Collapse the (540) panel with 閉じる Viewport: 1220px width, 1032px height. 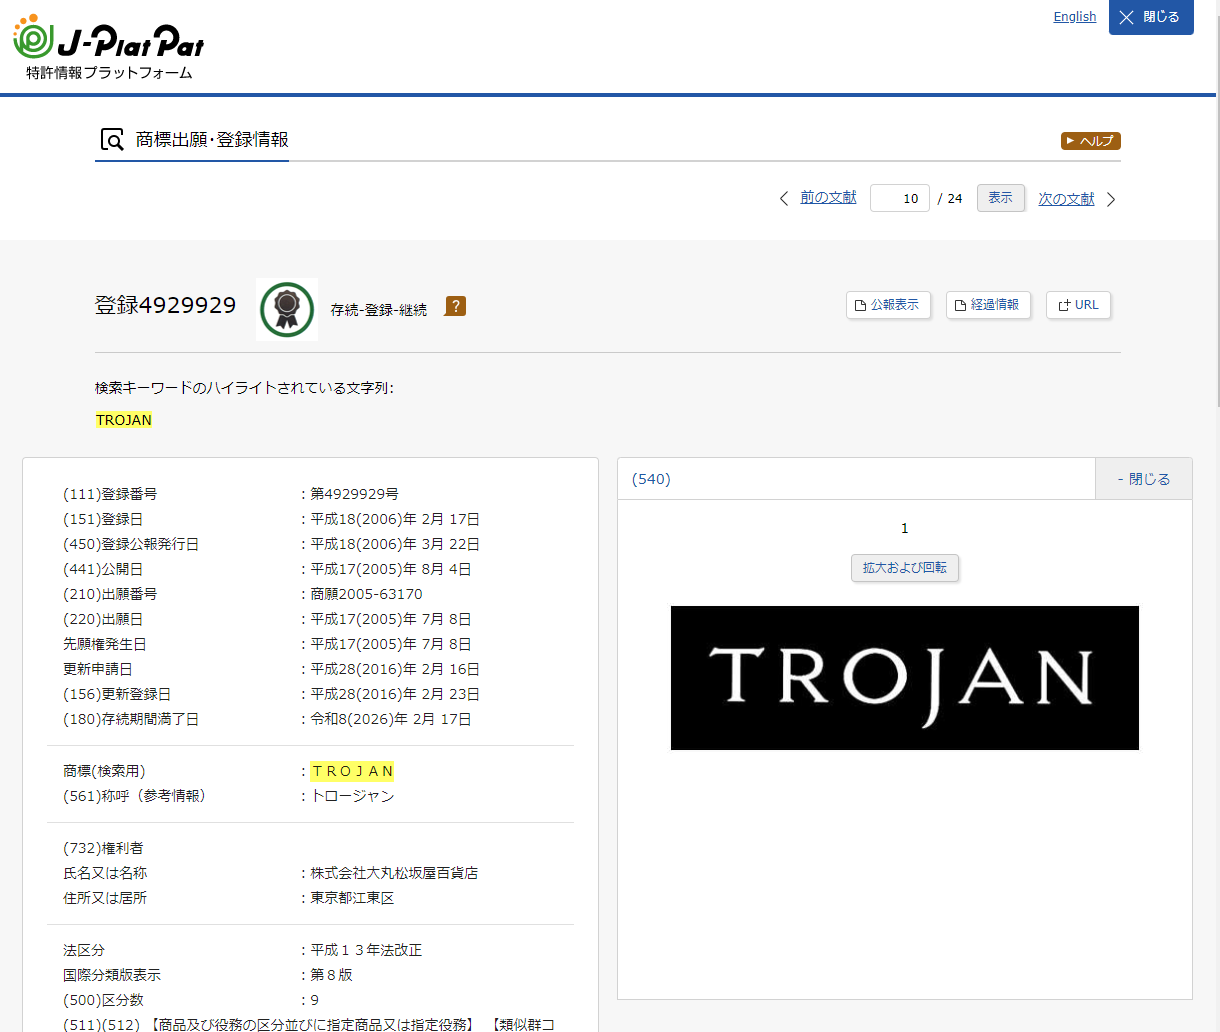(1144, 479)
